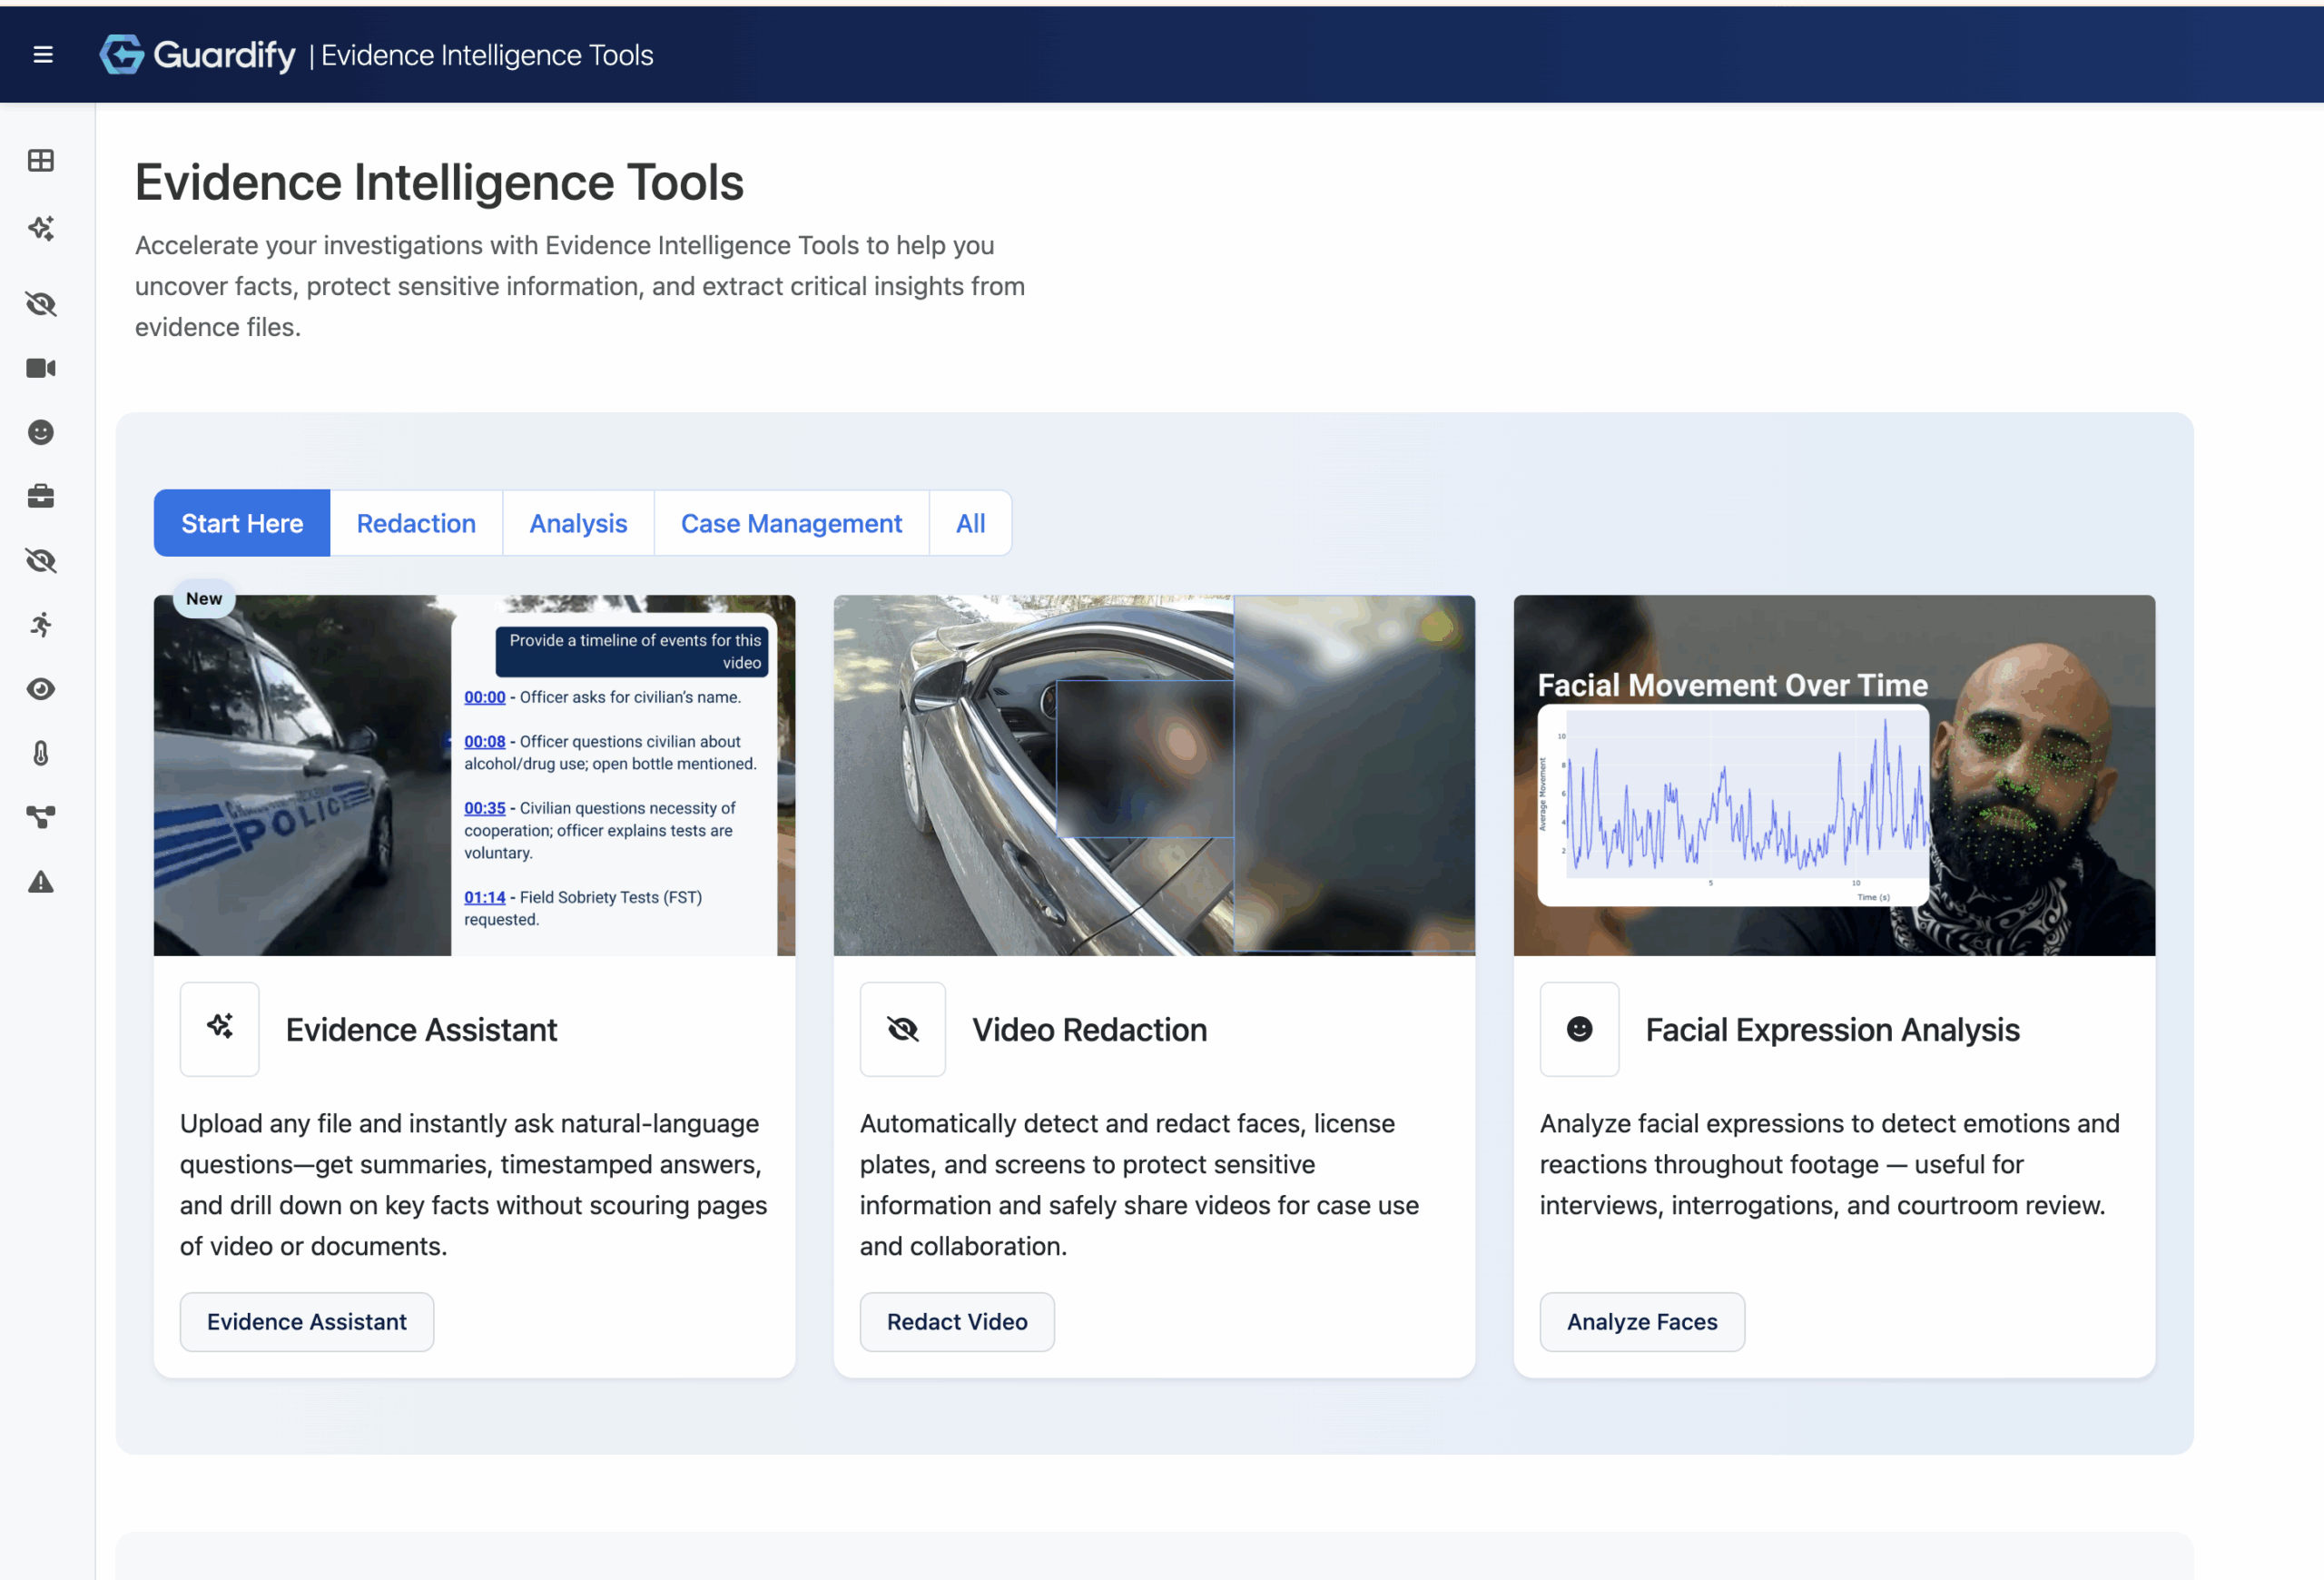This screenshot has width=2324, height=1580.
Task: Switch to the Analysis tab
Action: point(578,523)
